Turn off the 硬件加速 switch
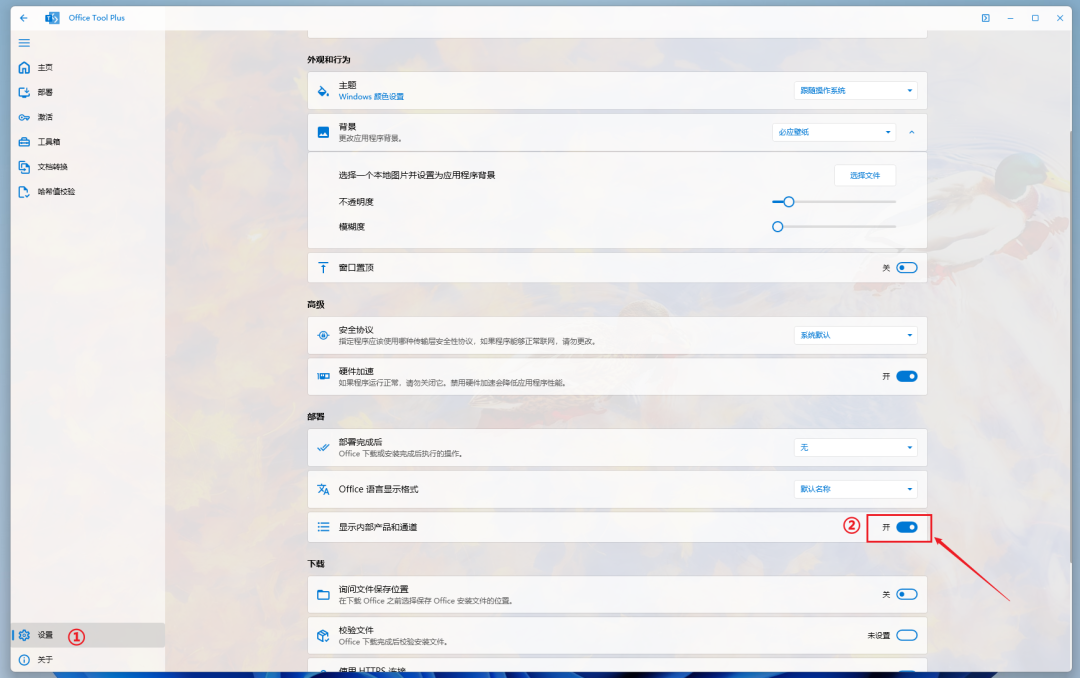 (907, 376)
